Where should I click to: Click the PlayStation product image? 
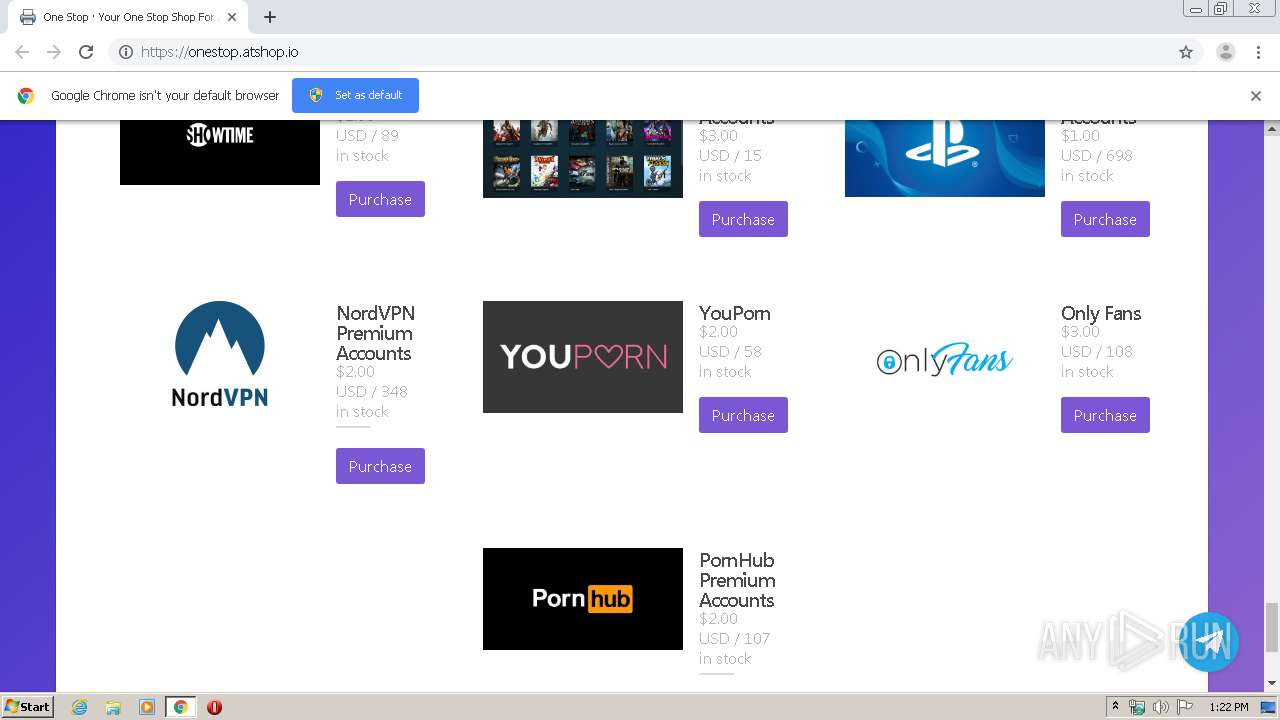945,158
